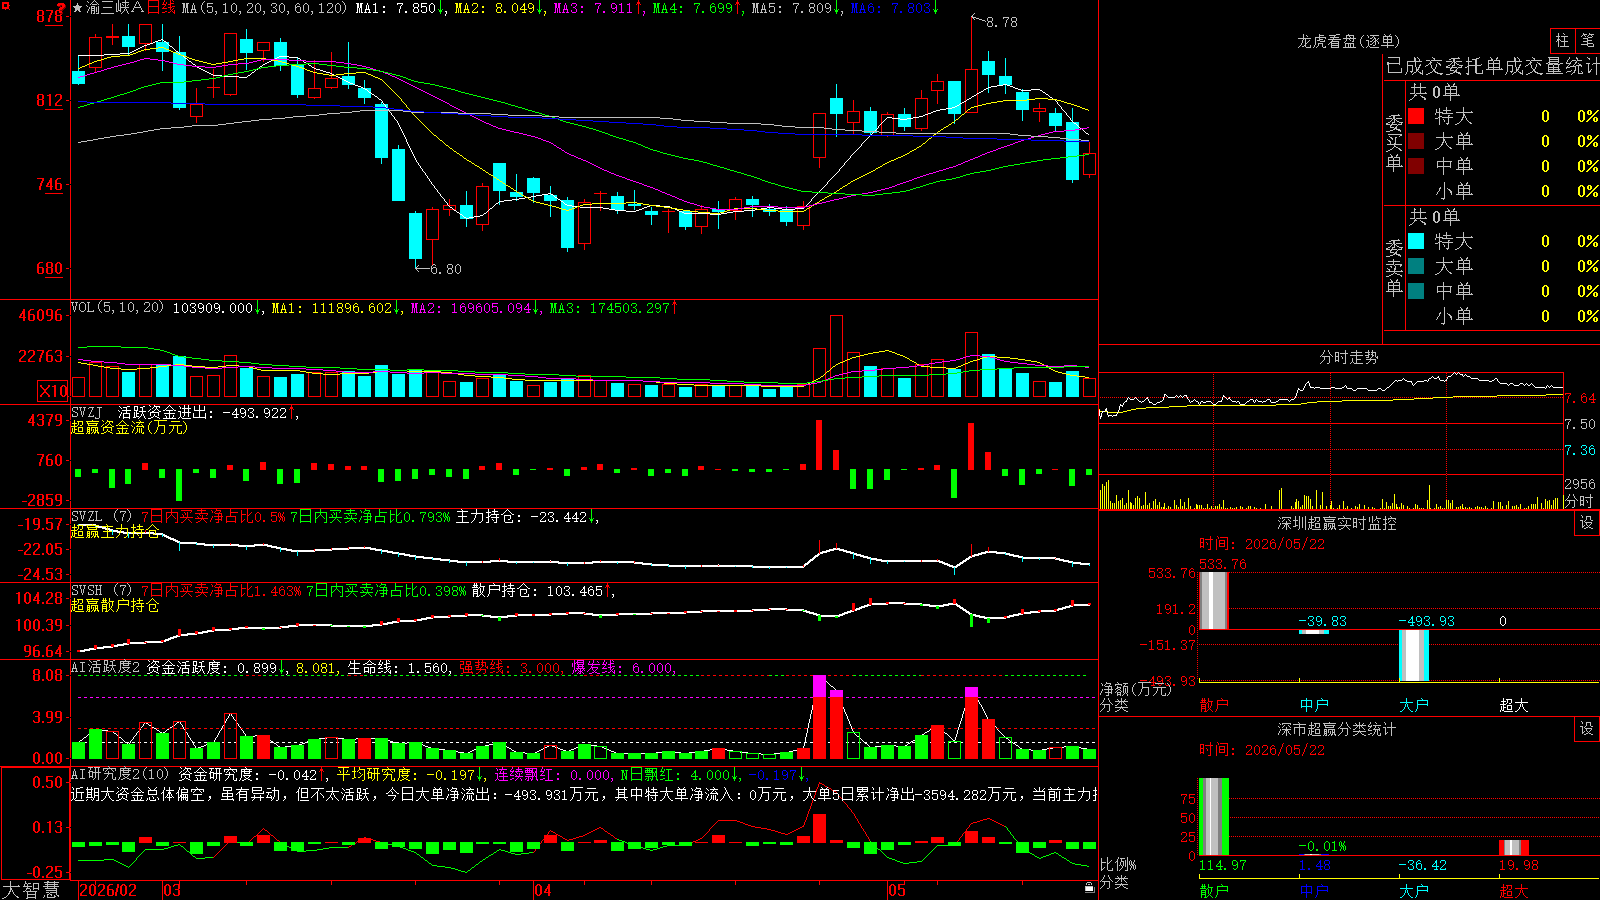Click the 8.78 high price annotation
This screenshot has height=900, width=1600.
1001,22
